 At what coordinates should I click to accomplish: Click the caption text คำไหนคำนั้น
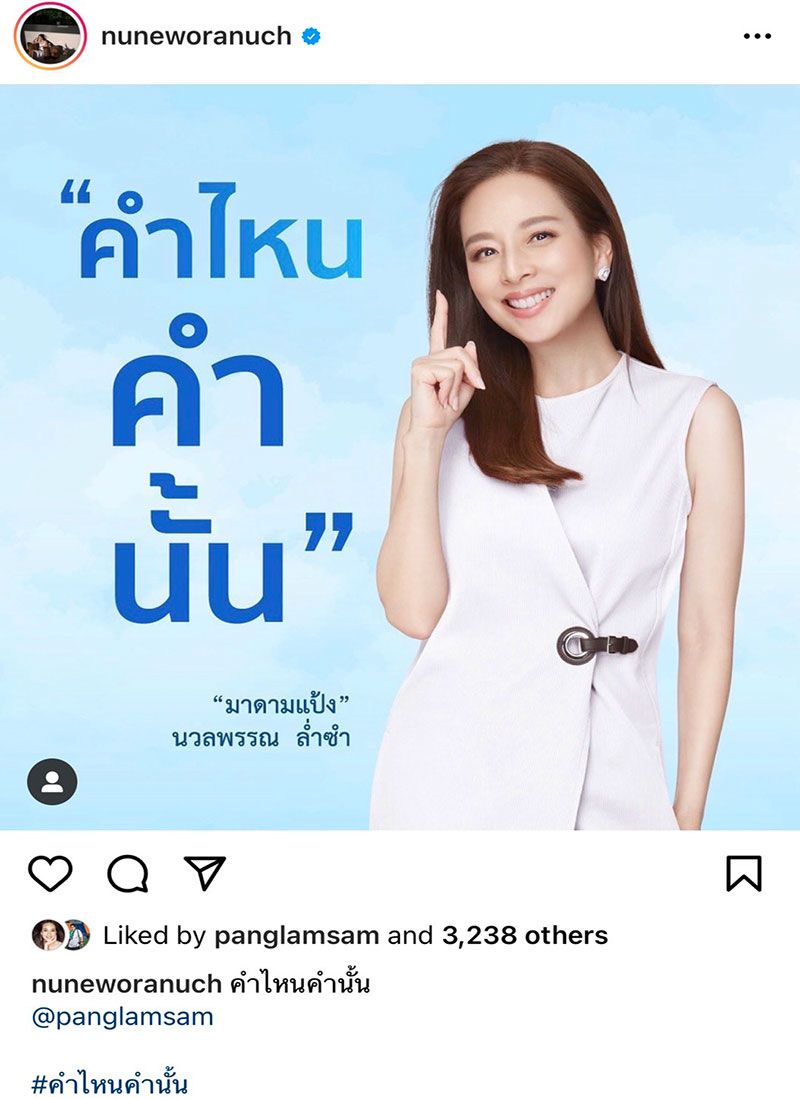[x=300, y=984]
